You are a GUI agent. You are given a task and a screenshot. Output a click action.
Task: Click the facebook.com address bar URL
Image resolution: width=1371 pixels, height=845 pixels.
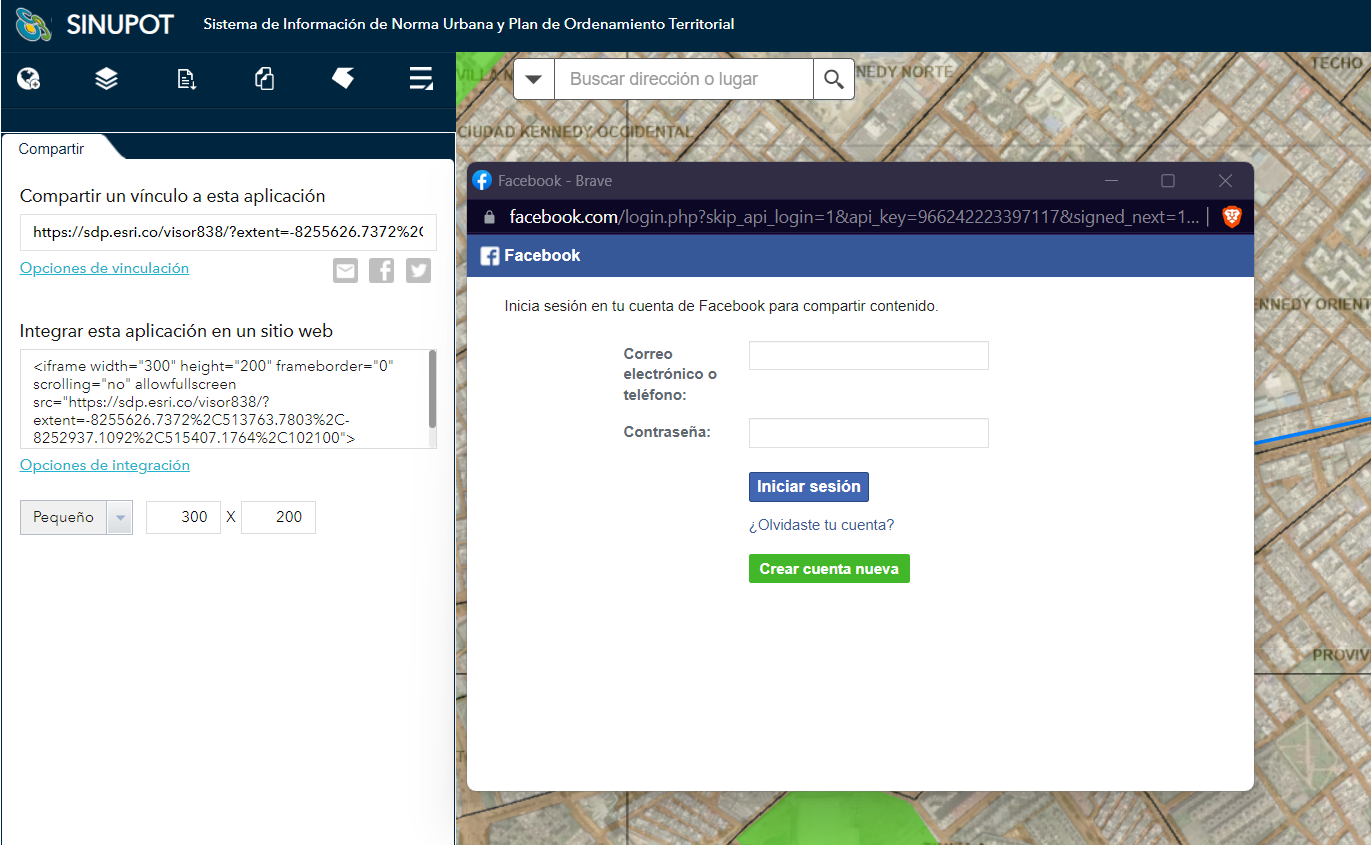[x=853, y=217]
